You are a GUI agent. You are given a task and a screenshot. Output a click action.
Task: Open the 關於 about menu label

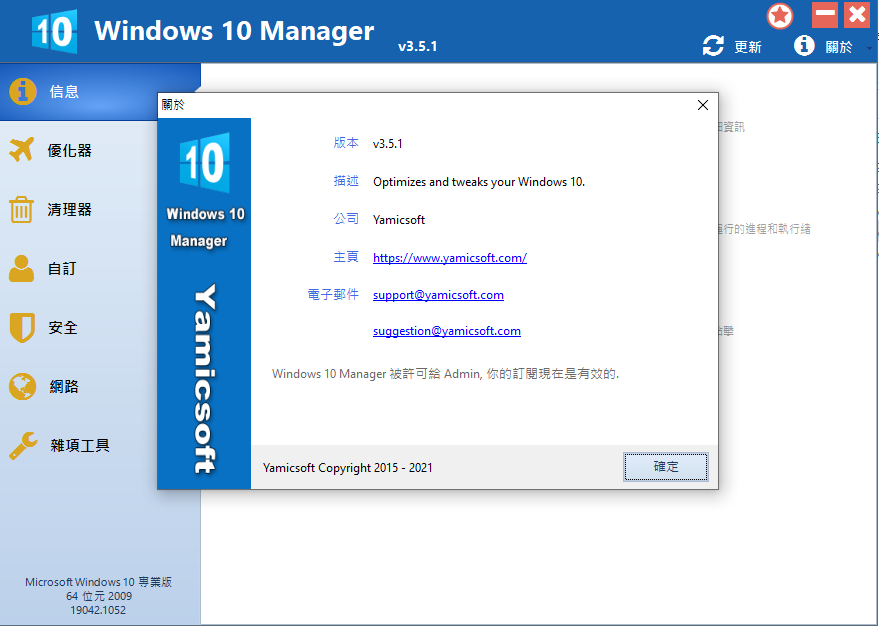coord(839,47)
